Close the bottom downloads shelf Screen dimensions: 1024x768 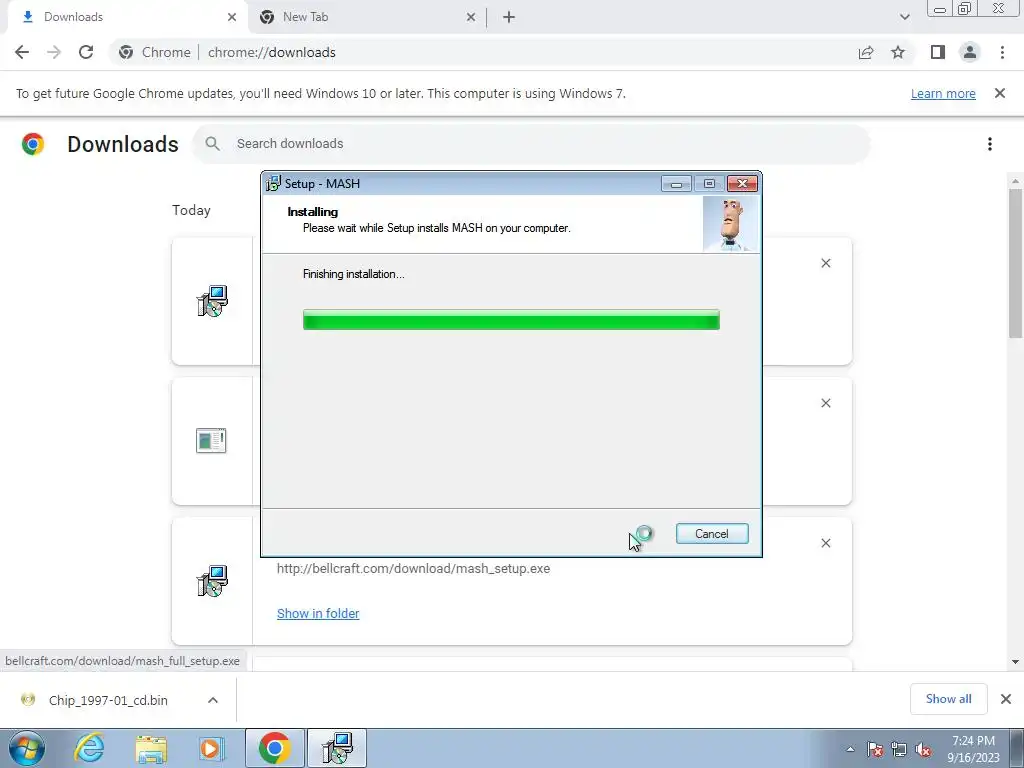(x=1006, y=699)
